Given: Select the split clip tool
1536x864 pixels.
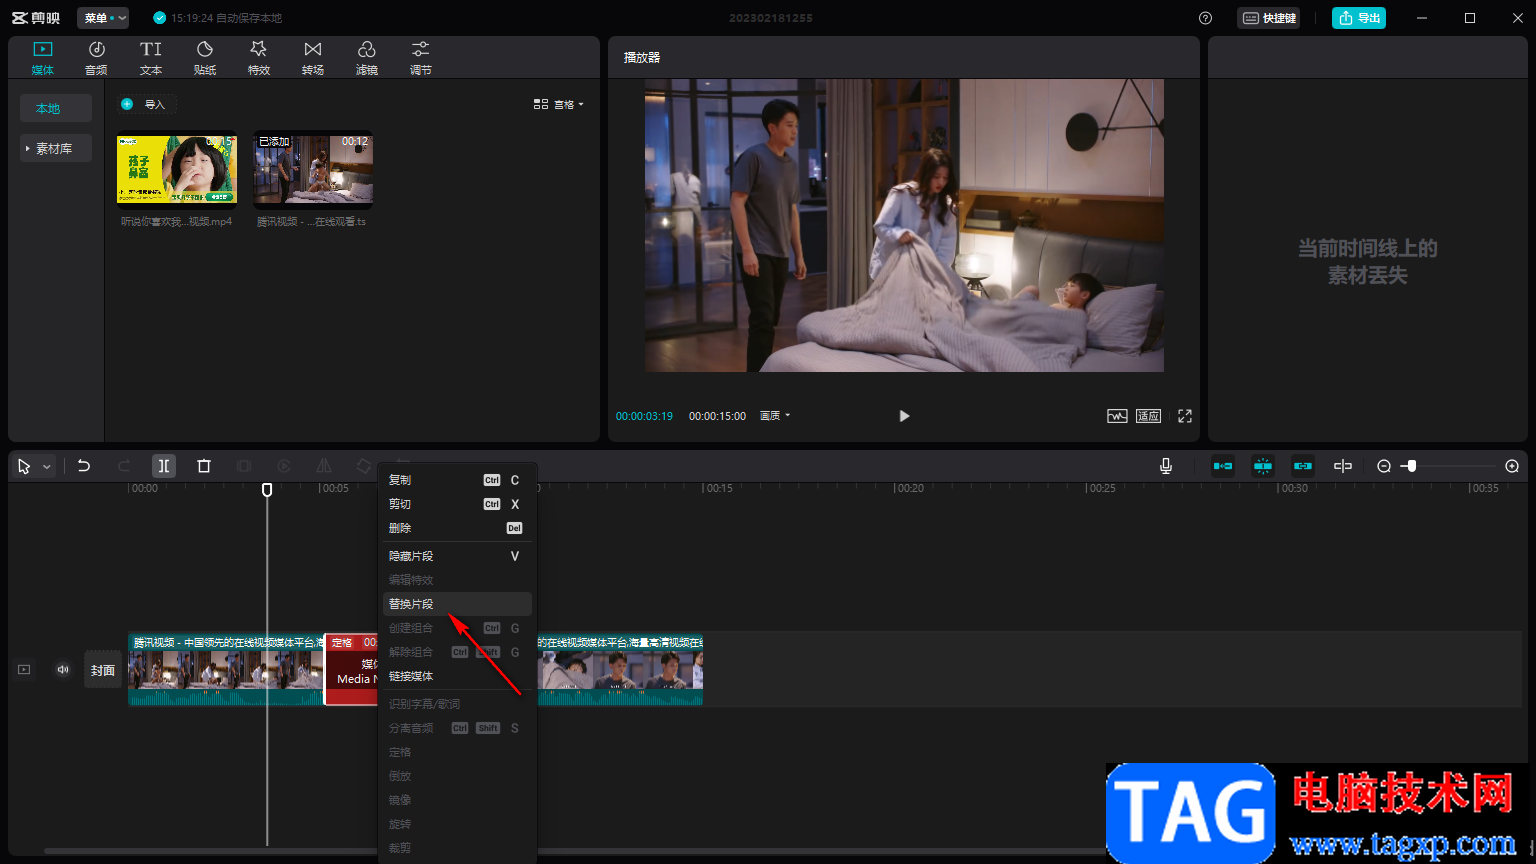Looking at the screenshot, I should (x=164, y=466).
